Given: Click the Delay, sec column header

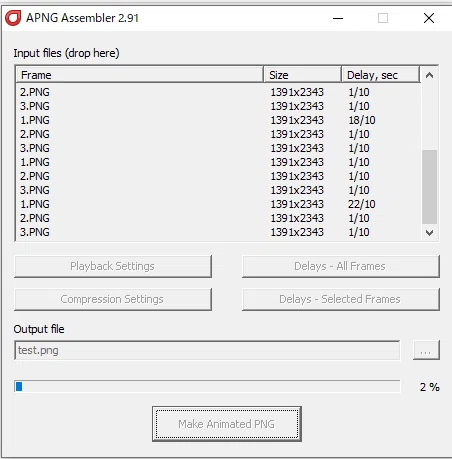Looking at the screenshot, I should tap(380, 75).
